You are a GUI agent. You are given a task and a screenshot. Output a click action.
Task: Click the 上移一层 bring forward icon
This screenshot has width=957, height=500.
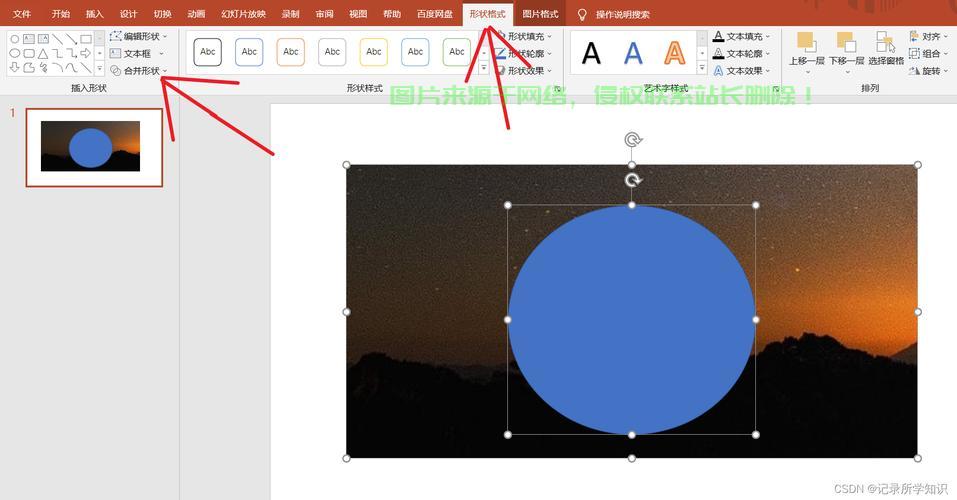click(x=806, y=42)
